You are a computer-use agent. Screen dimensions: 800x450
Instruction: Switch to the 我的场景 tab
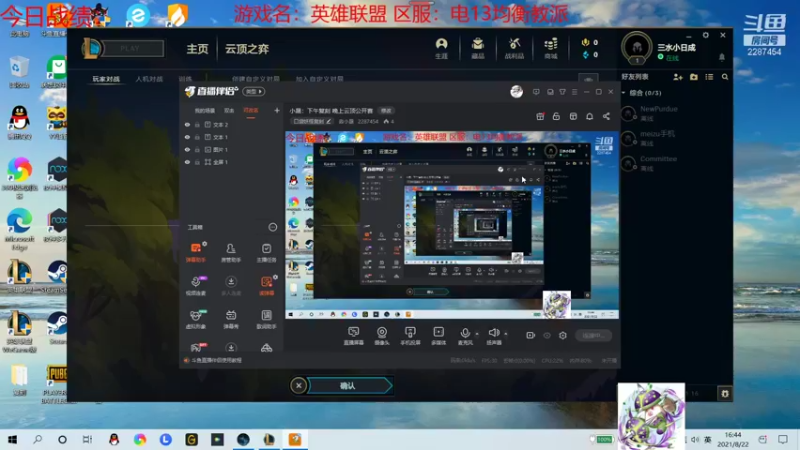(205, 111)
